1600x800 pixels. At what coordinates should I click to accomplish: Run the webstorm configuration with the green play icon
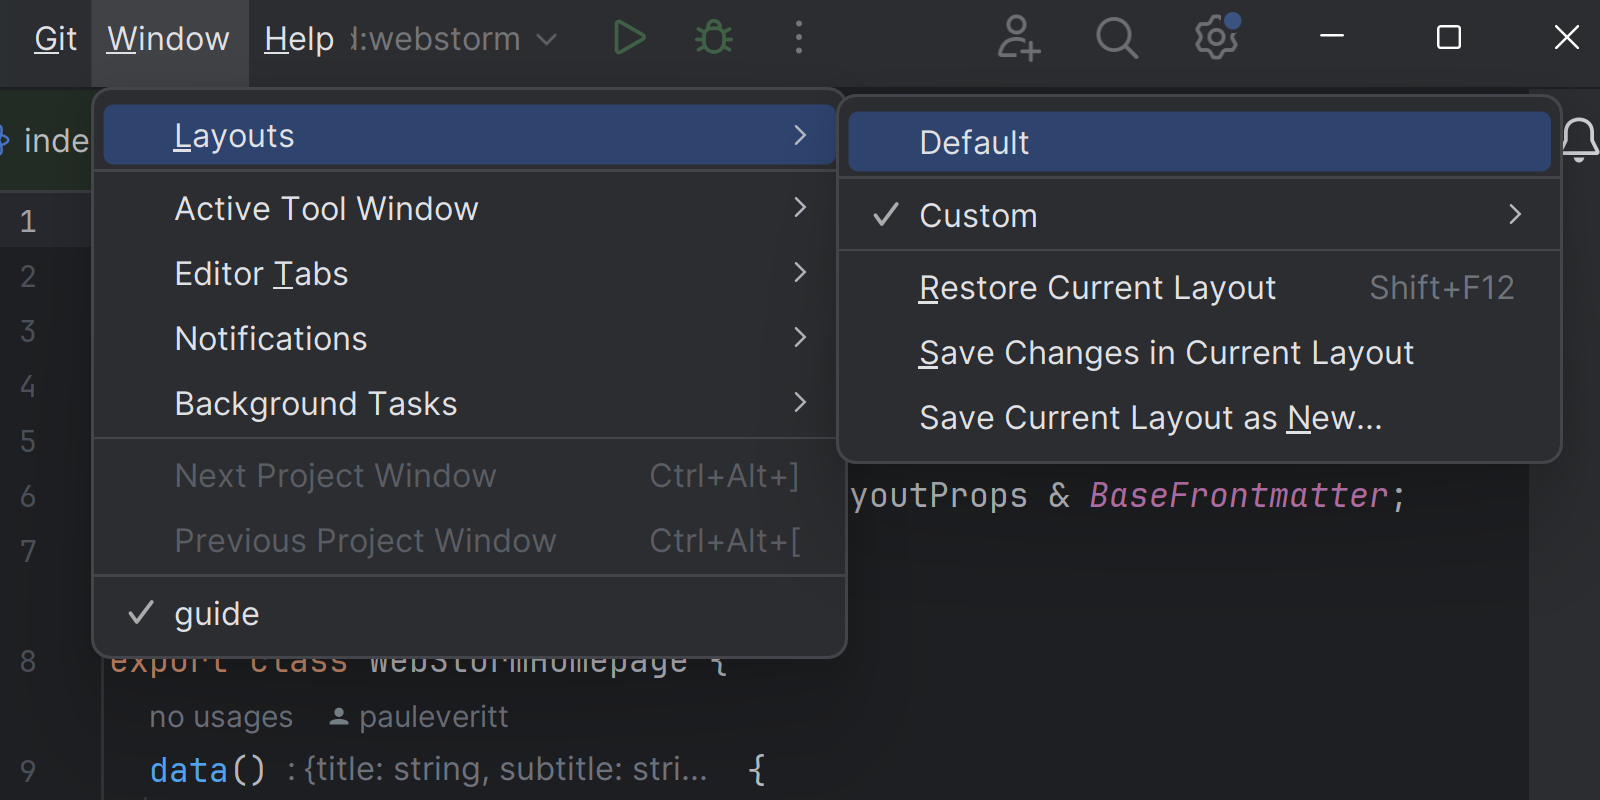629,38
